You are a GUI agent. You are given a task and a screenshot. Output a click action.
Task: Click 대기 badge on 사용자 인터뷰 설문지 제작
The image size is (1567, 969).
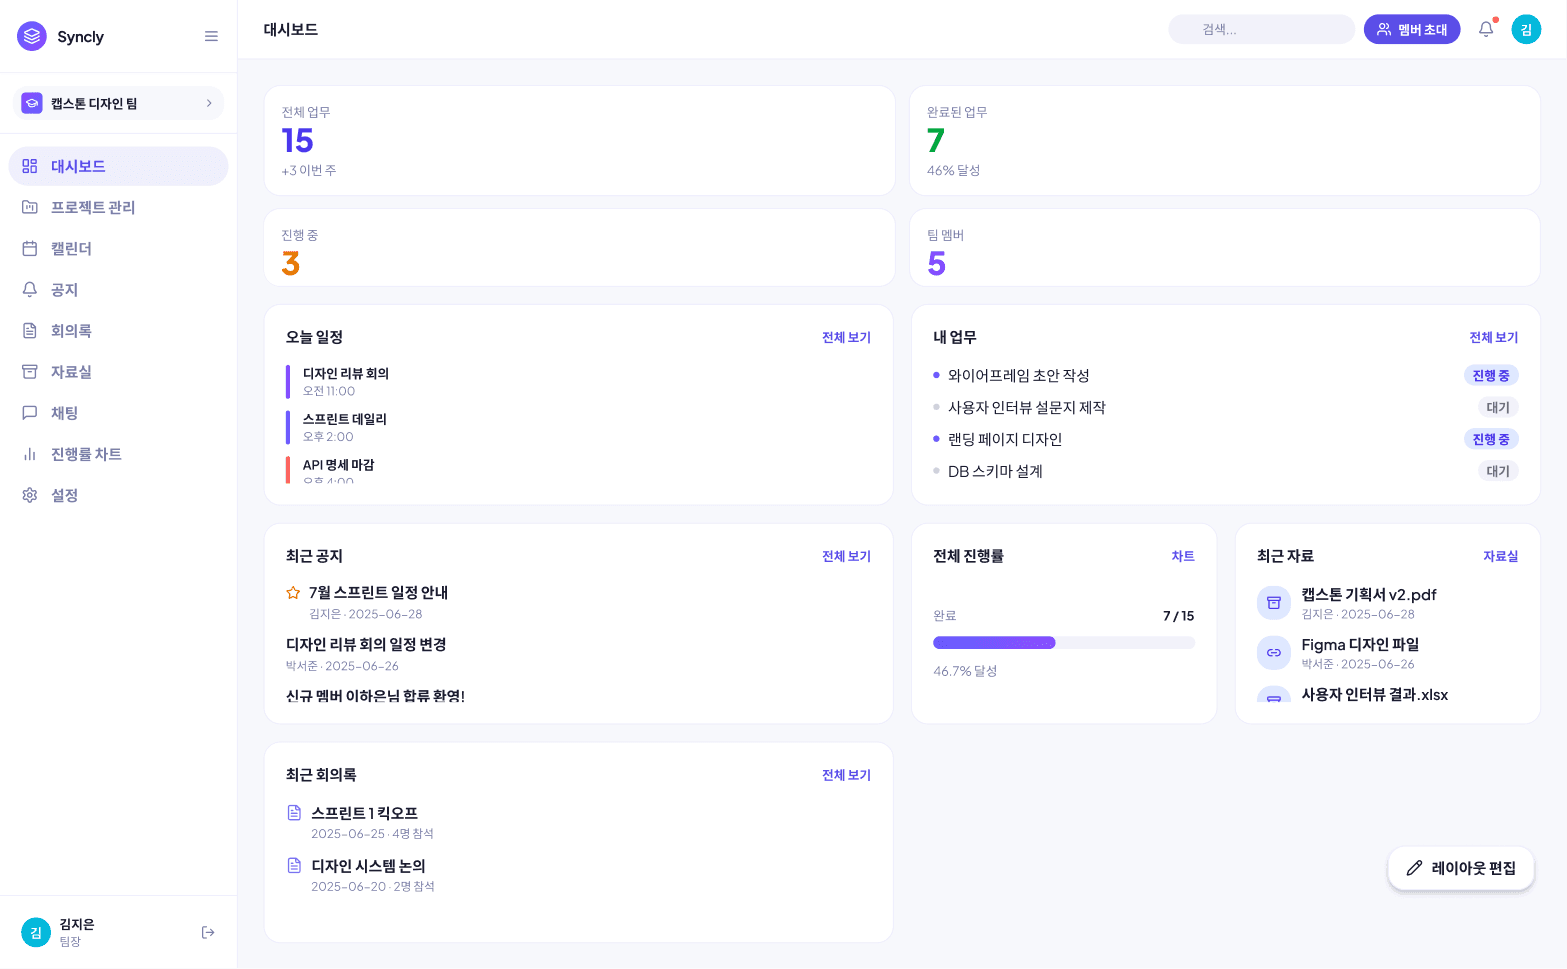1498,407
